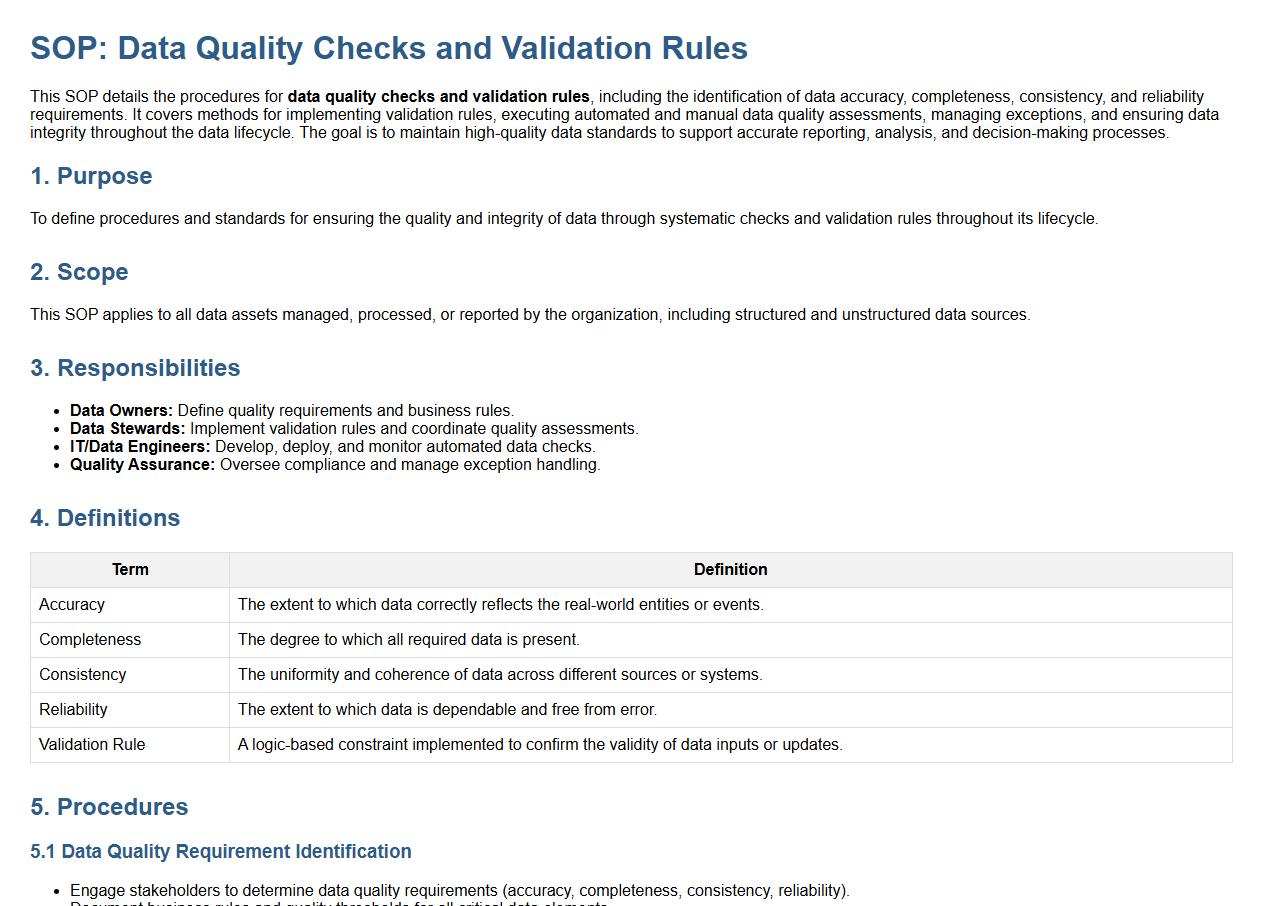Click the 'Definition' table column header

click(x=730, y=570)
